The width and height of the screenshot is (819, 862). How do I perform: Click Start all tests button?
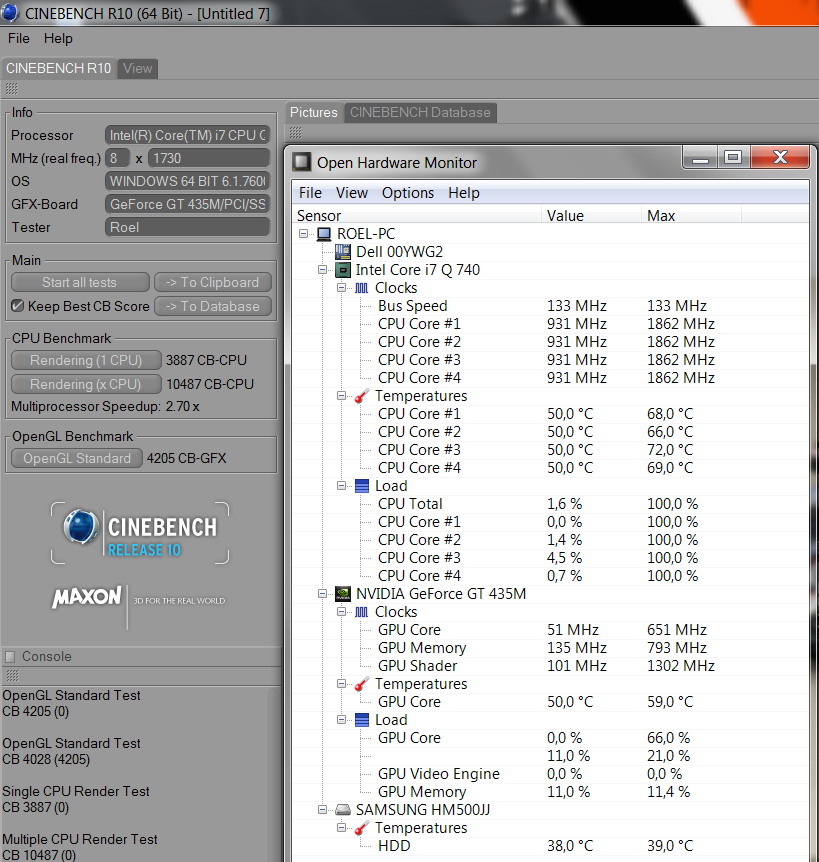pos(80,282)
